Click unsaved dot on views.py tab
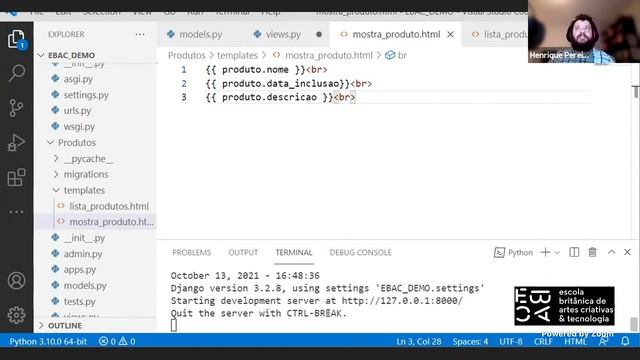 (x=319, y=35)
